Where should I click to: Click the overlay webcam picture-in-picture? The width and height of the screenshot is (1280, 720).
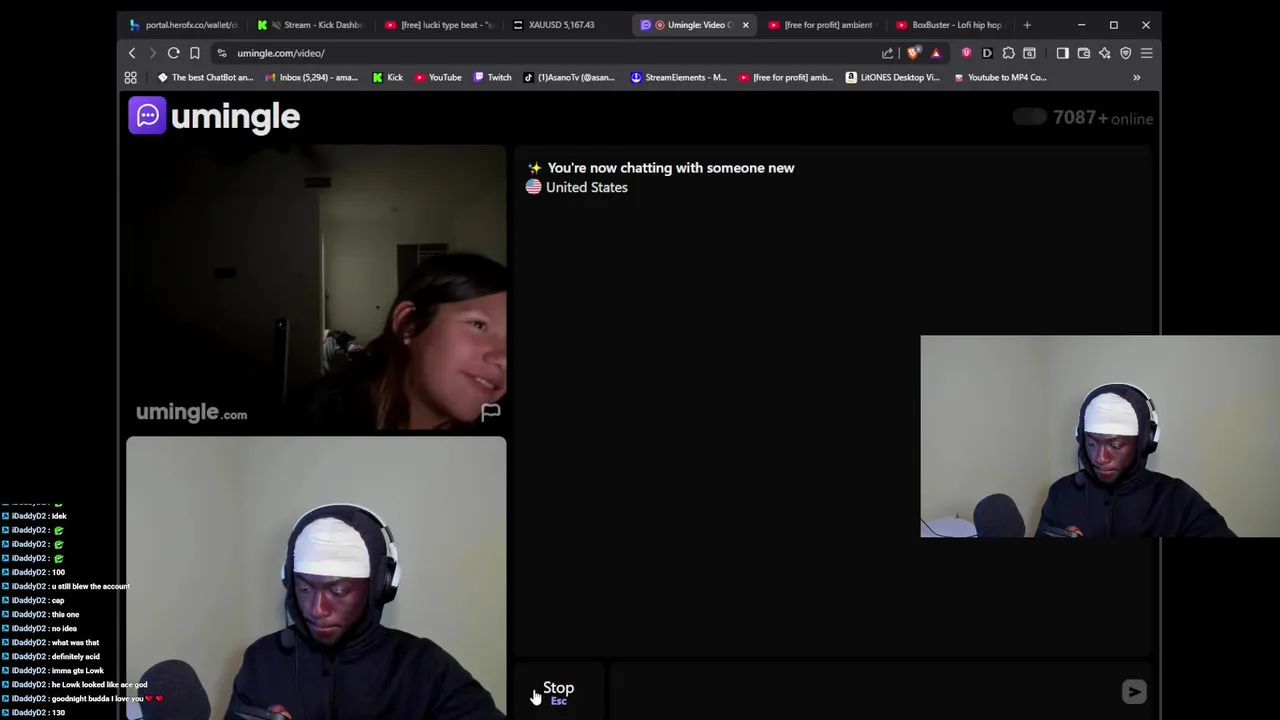(x=1100, y=437)
